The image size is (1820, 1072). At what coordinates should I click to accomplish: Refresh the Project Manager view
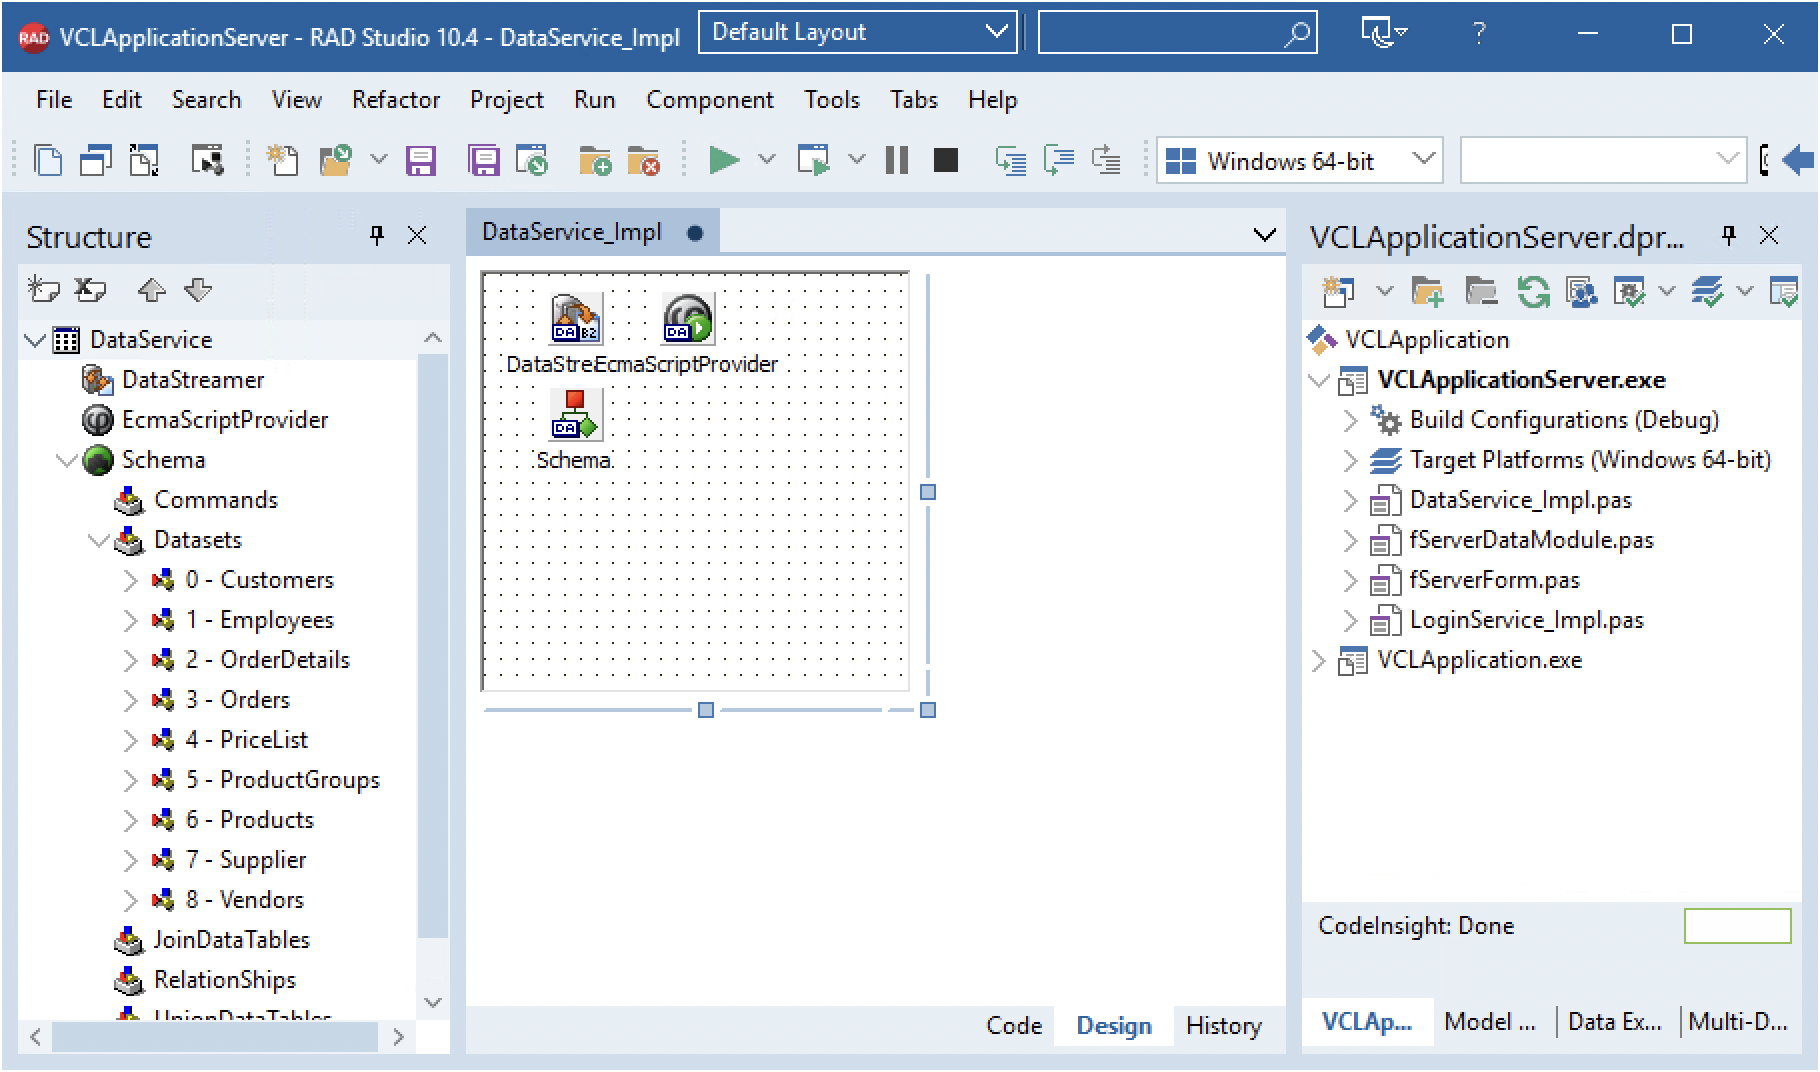[1533, 291]
